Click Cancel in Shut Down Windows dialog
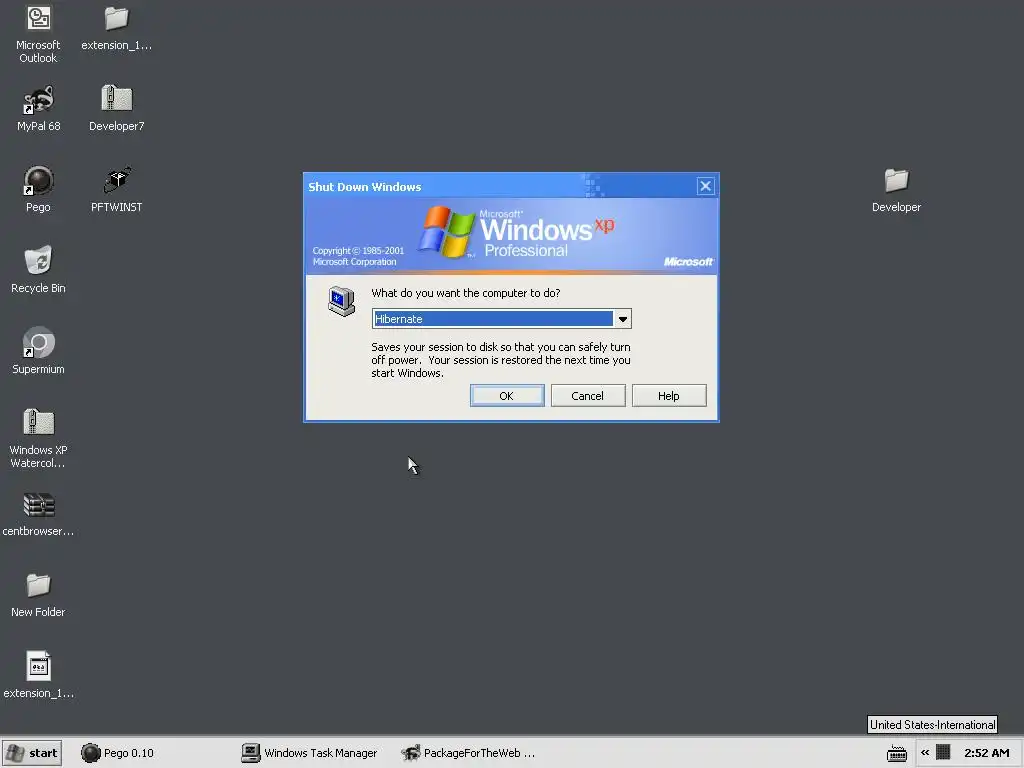1024x768 pixels. tap(588, 396)
